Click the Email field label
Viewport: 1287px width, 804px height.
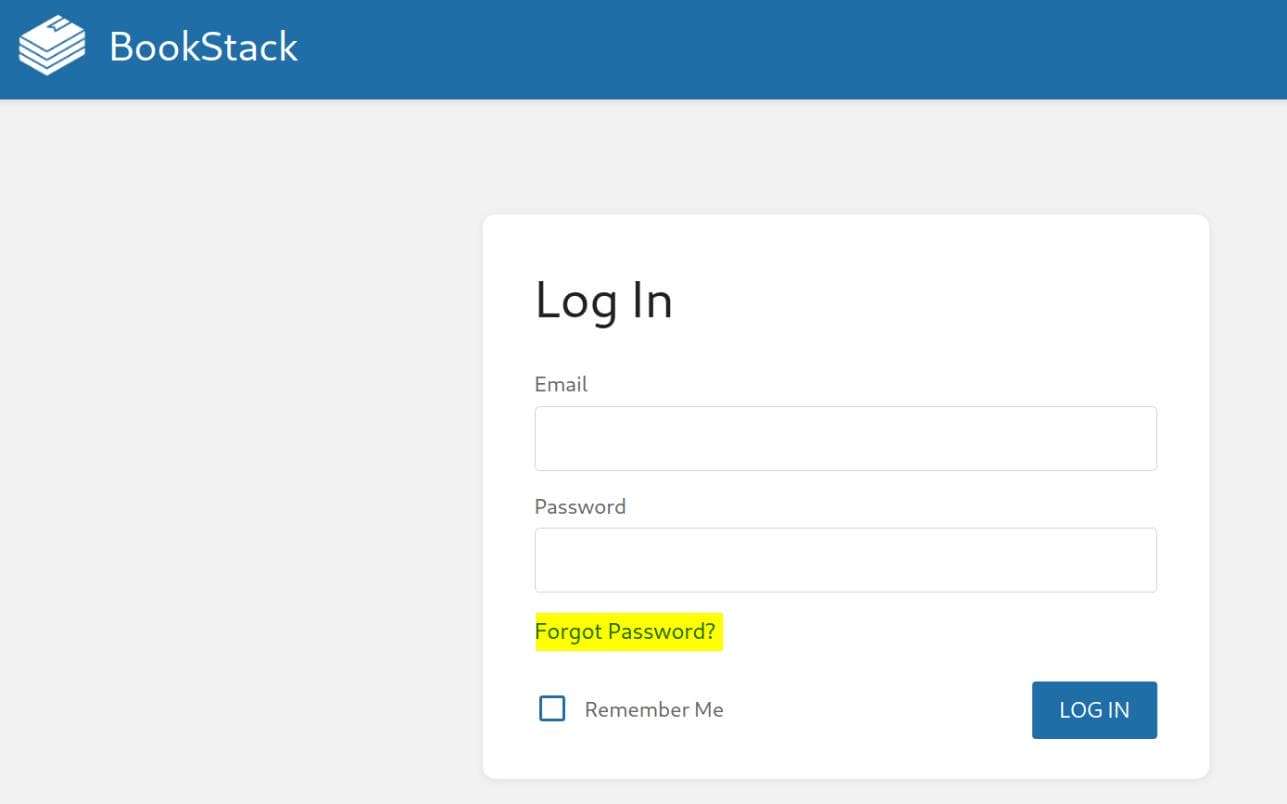pyautogui.click(x=561, y=384)
